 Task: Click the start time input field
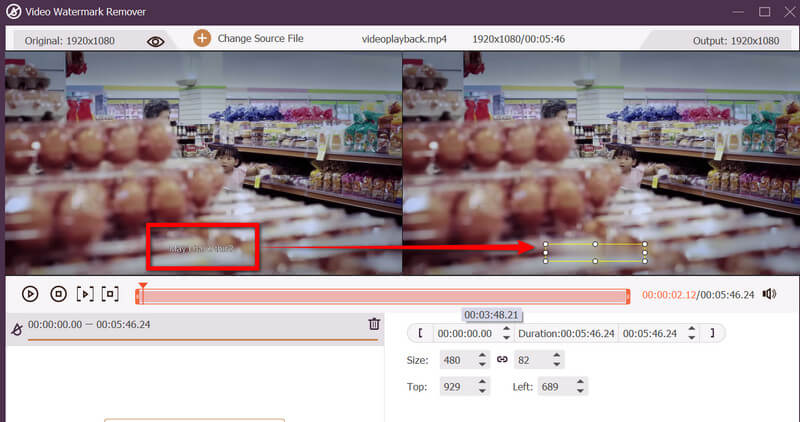pyautogui.click(x=466, y=333)
